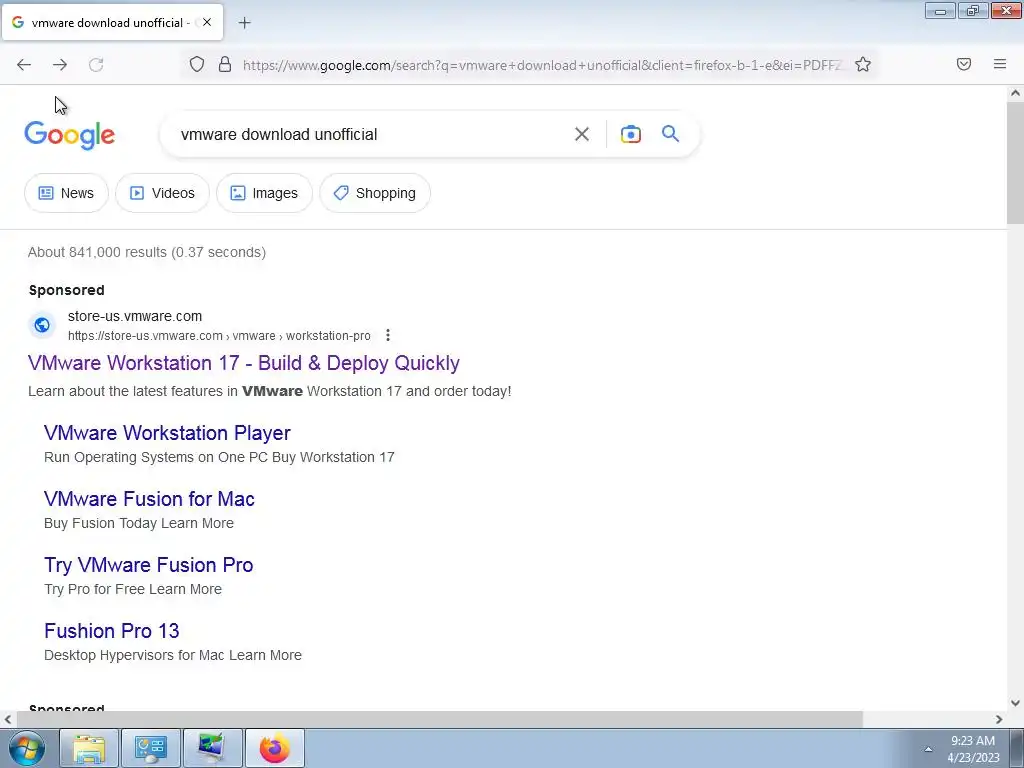Bookmark this page with the star icon
The width and height of the screenshot is (1024, 768).
[863, 64]
